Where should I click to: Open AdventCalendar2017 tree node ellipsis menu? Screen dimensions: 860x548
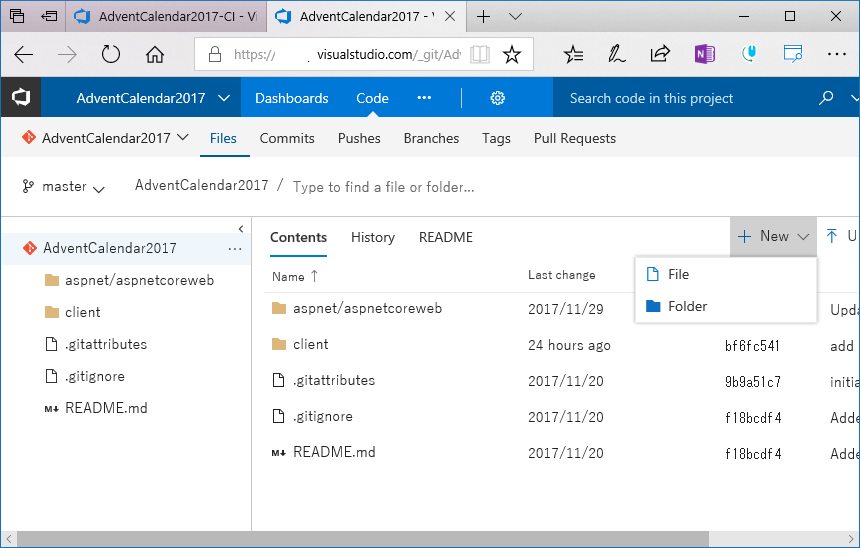[235, 249]
